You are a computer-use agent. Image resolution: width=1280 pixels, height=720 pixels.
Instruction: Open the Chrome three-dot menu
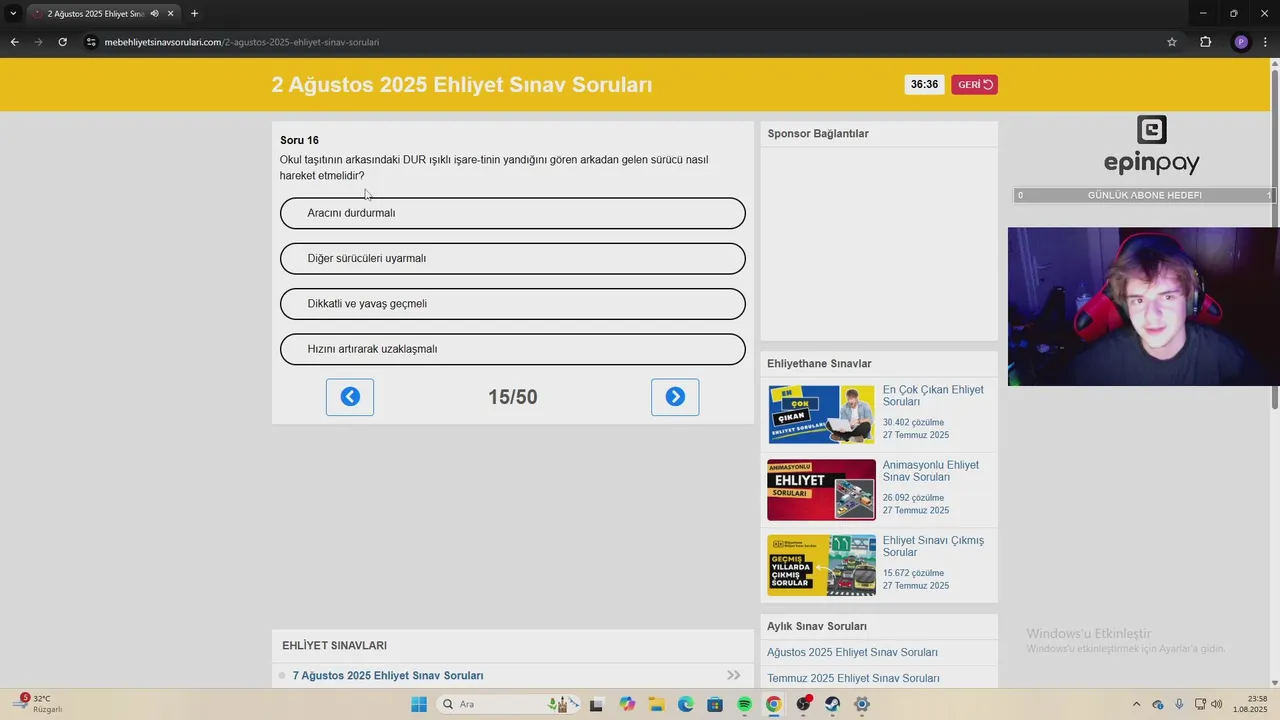pos(1264,42)
